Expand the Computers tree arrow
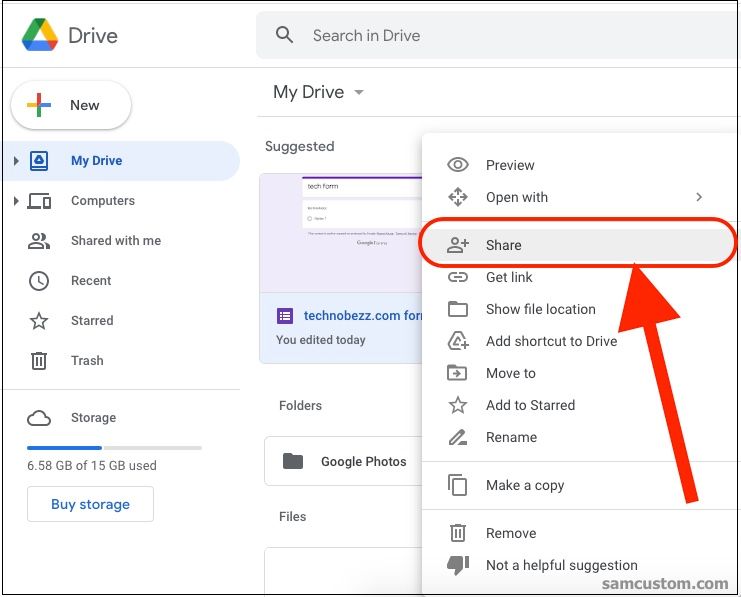The image size is (741, 597). (x=16, y=201)
